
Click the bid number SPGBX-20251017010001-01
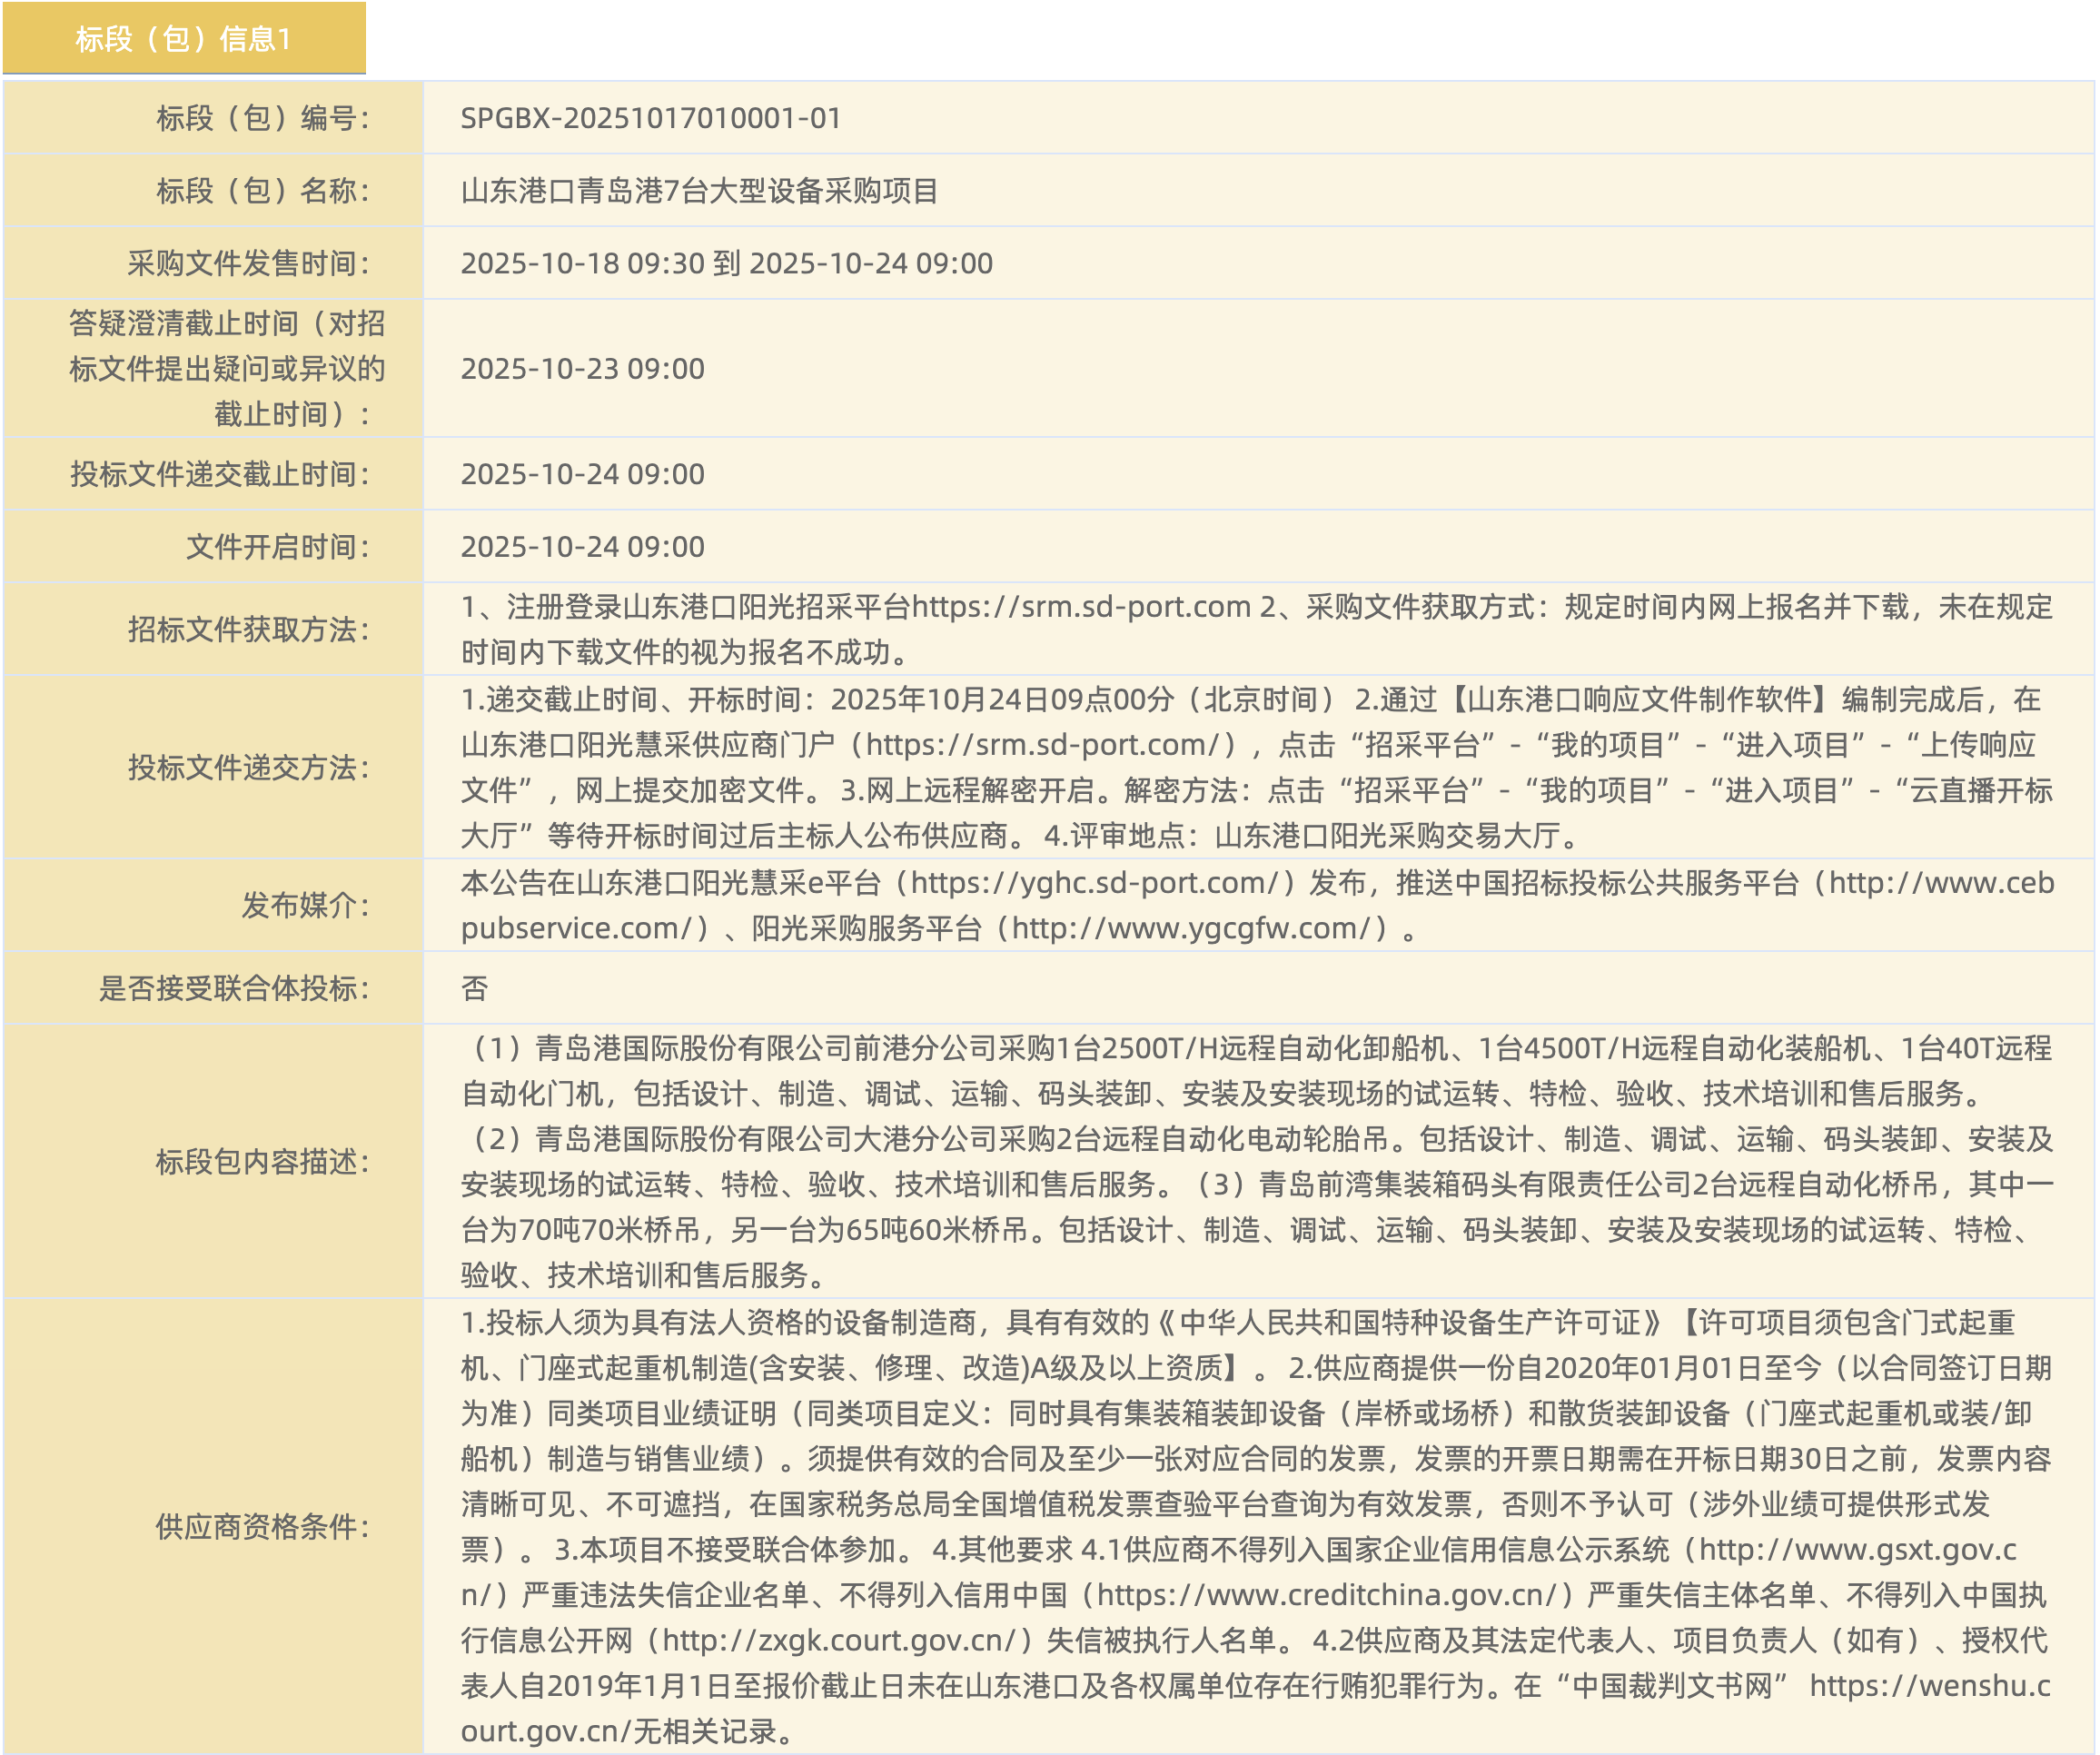pyautogui.click(x=650, y=118)
